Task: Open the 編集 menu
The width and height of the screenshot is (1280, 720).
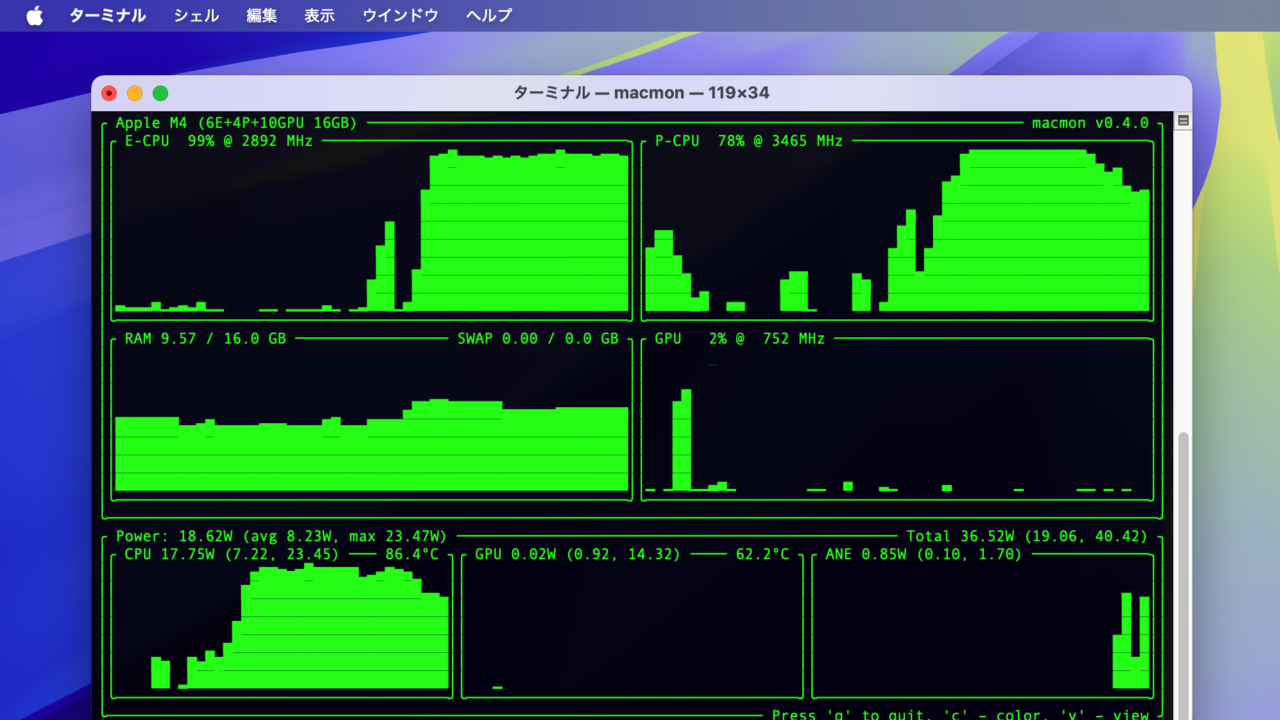Action: [x=262, y=15]
